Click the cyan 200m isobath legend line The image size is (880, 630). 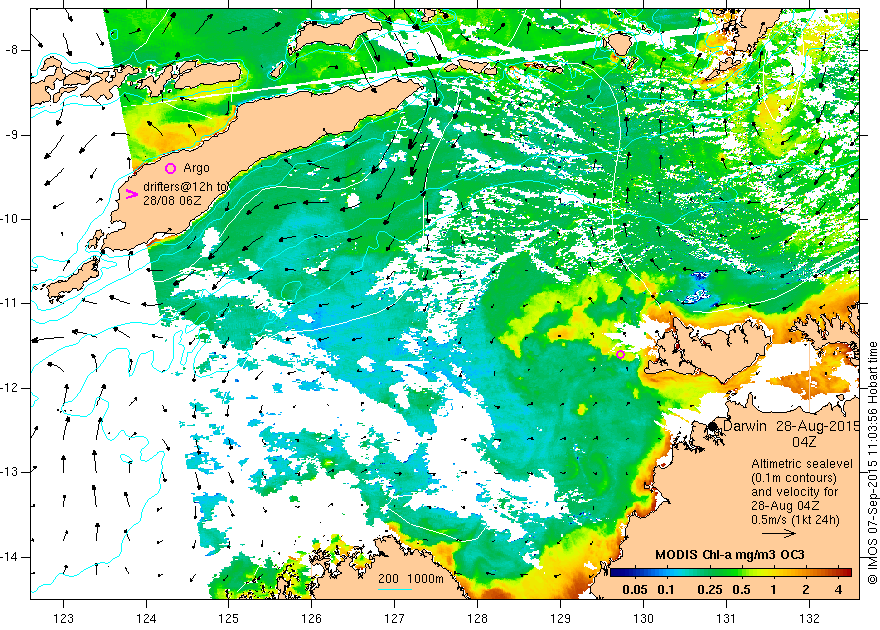click(x=395, y=589)
